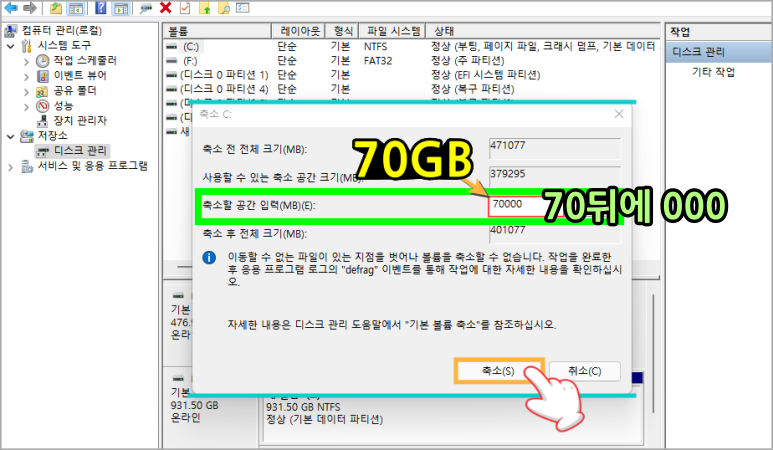Click the 상태 column header
The width and height of the screenshot is (773, 450).
click(542, 31)
